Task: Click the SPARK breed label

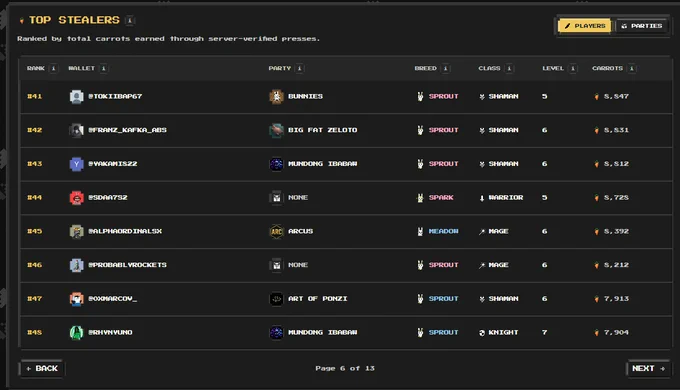Action: click(441, 197)
